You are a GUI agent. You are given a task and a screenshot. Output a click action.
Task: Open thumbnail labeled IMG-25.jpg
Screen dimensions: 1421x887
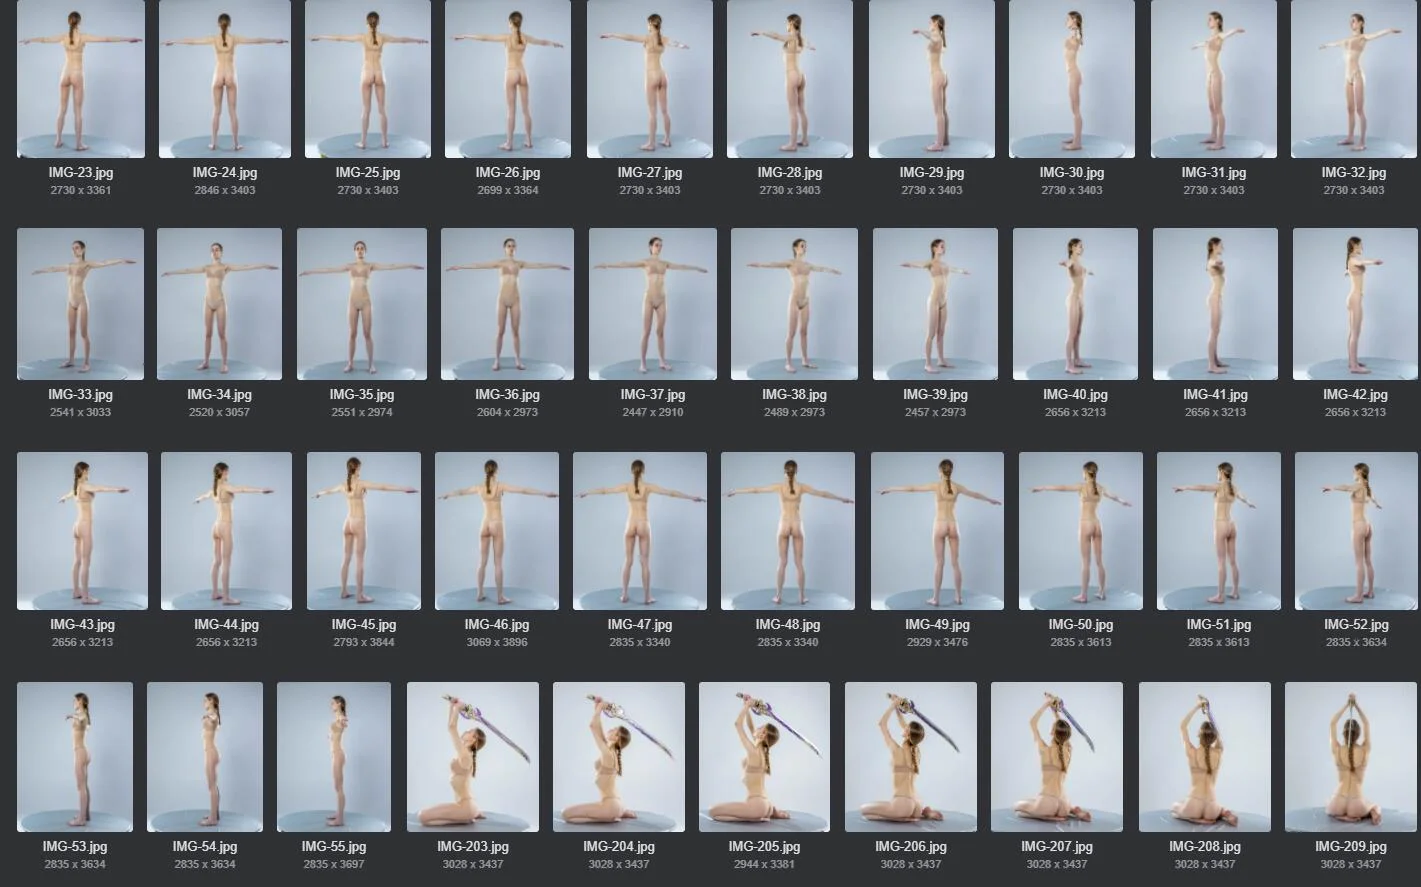point(368,79)
